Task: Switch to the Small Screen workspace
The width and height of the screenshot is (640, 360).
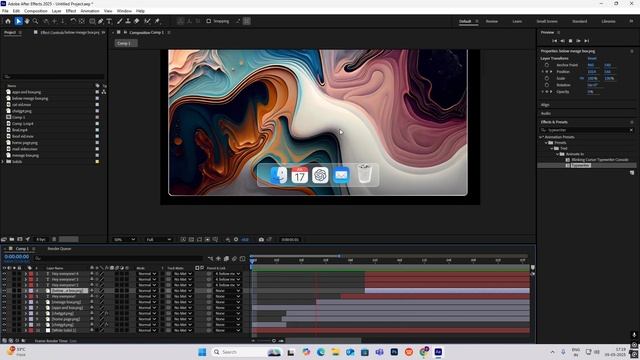Action: (x=547, y=21)
